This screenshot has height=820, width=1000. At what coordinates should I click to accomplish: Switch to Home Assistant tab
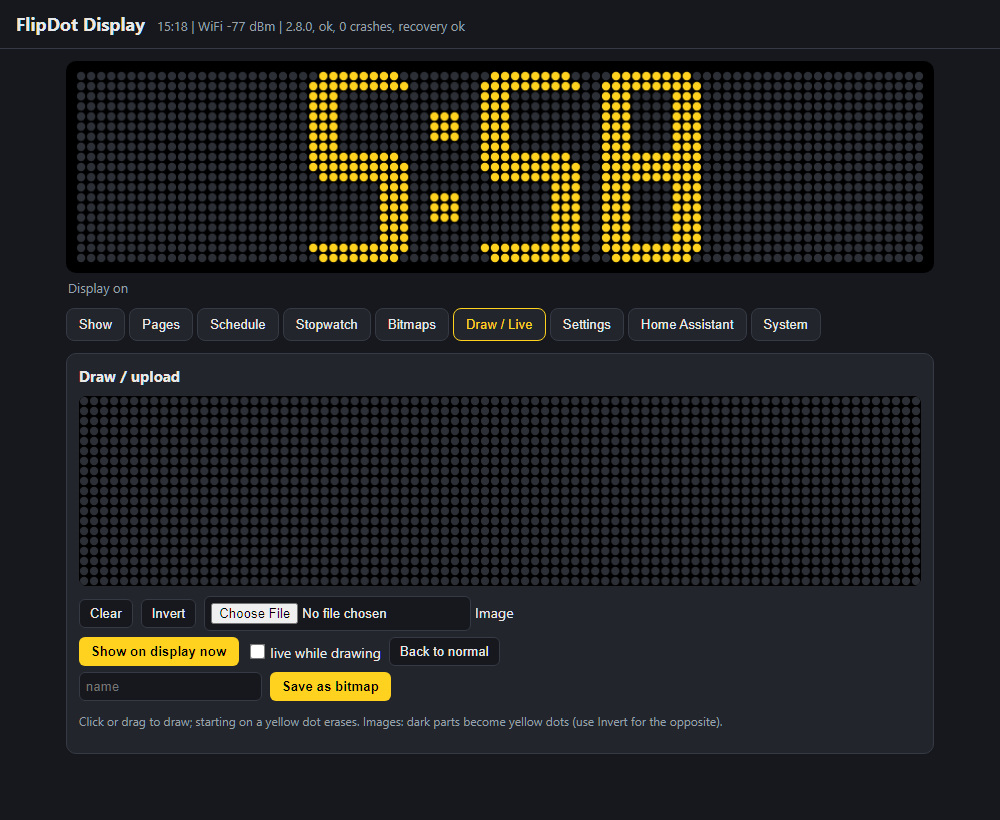tap(688, 325)
